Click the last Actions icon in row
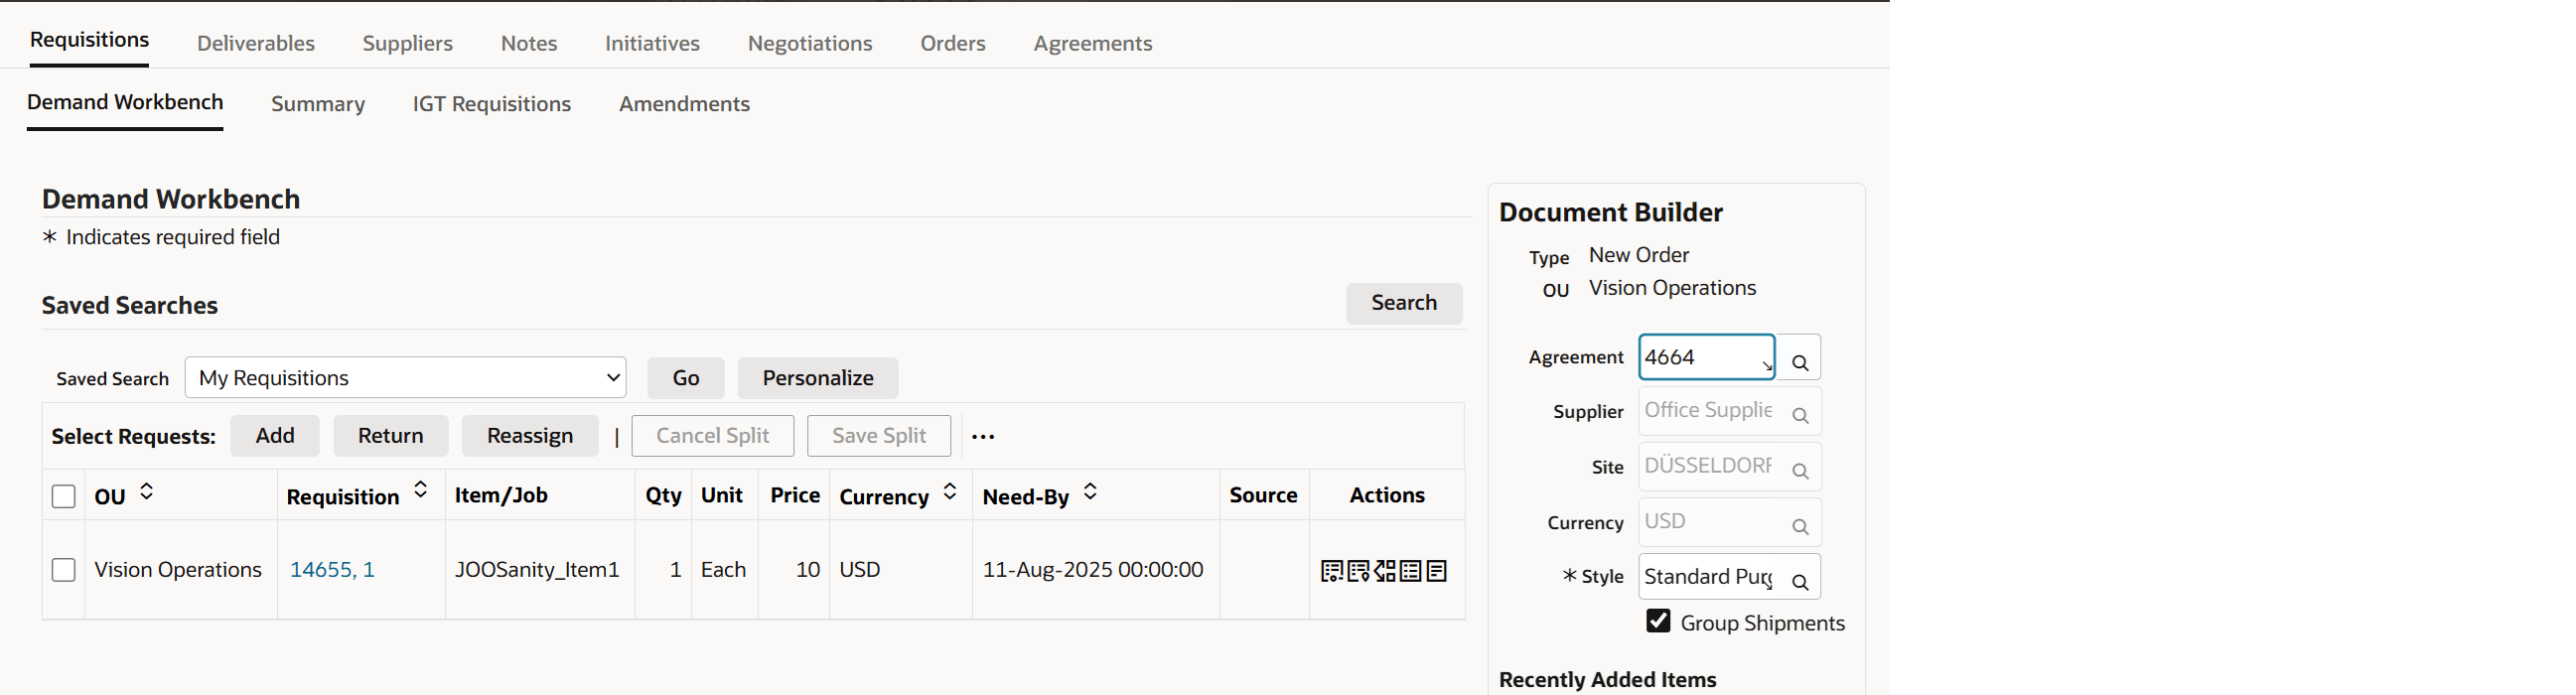The image size is (2576, 695). click(1437, 571)
